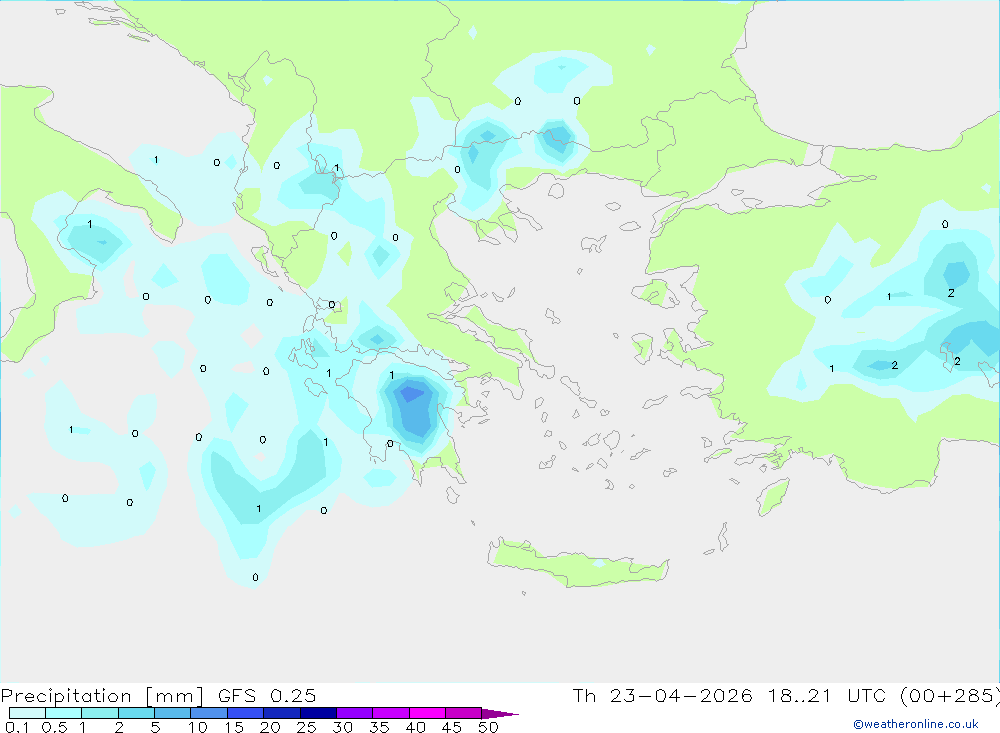Click the 0.1–0.5 mm legend color swatch
This screenshot has height=733, width=1000.
point(27,713)
